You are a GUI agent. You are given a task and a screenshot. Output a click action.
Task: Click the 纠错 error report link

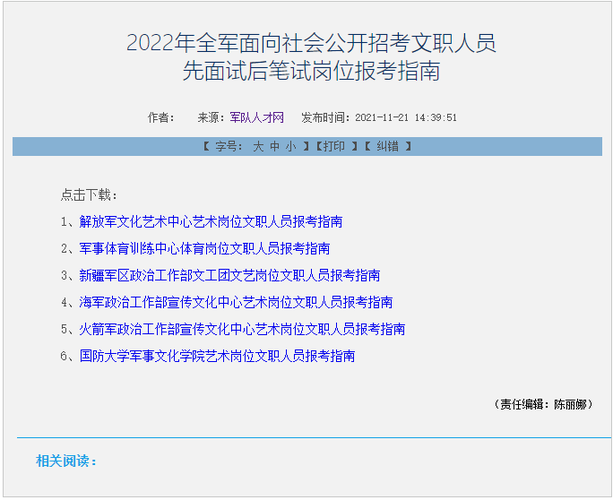click(x=387, y=147)
